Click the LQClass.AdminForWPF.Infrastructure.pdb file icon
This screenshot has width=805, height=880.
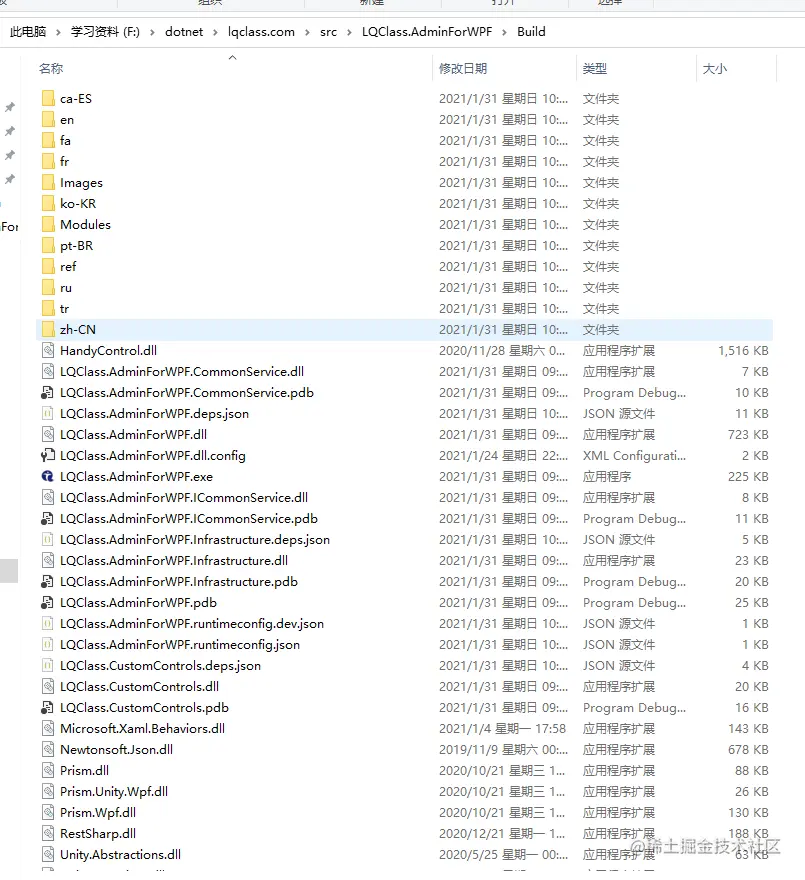48,581
